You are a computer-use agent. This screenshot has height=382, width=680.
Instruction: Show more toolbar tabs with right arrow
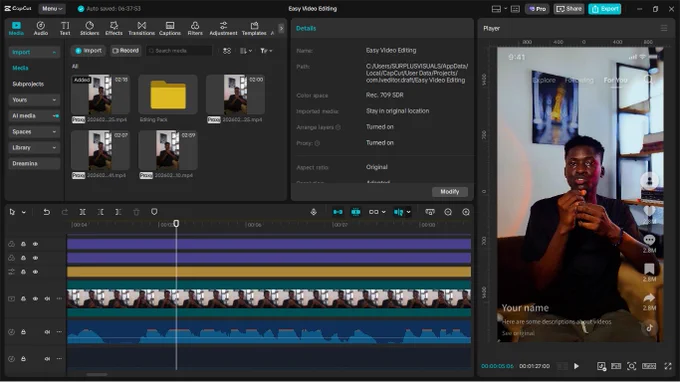pyautogui.click(x=281, y=29)
